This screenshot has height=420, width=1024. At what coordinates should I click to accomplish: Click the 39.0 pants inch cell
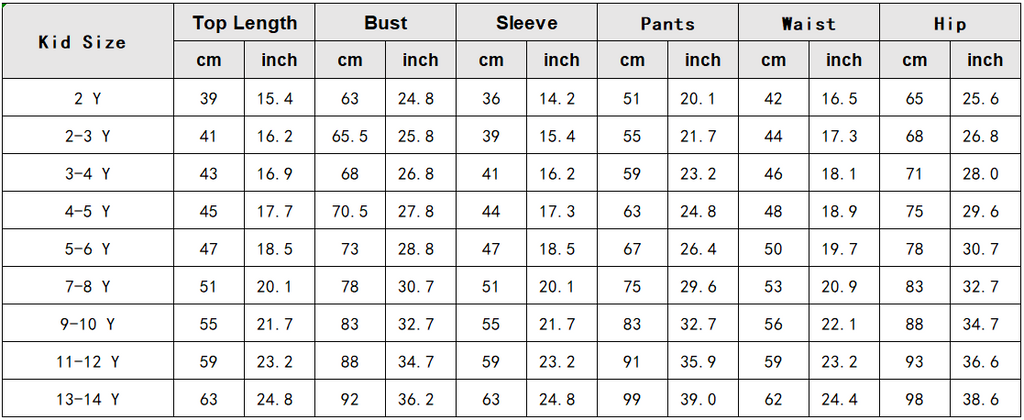(x=702, y=400)
